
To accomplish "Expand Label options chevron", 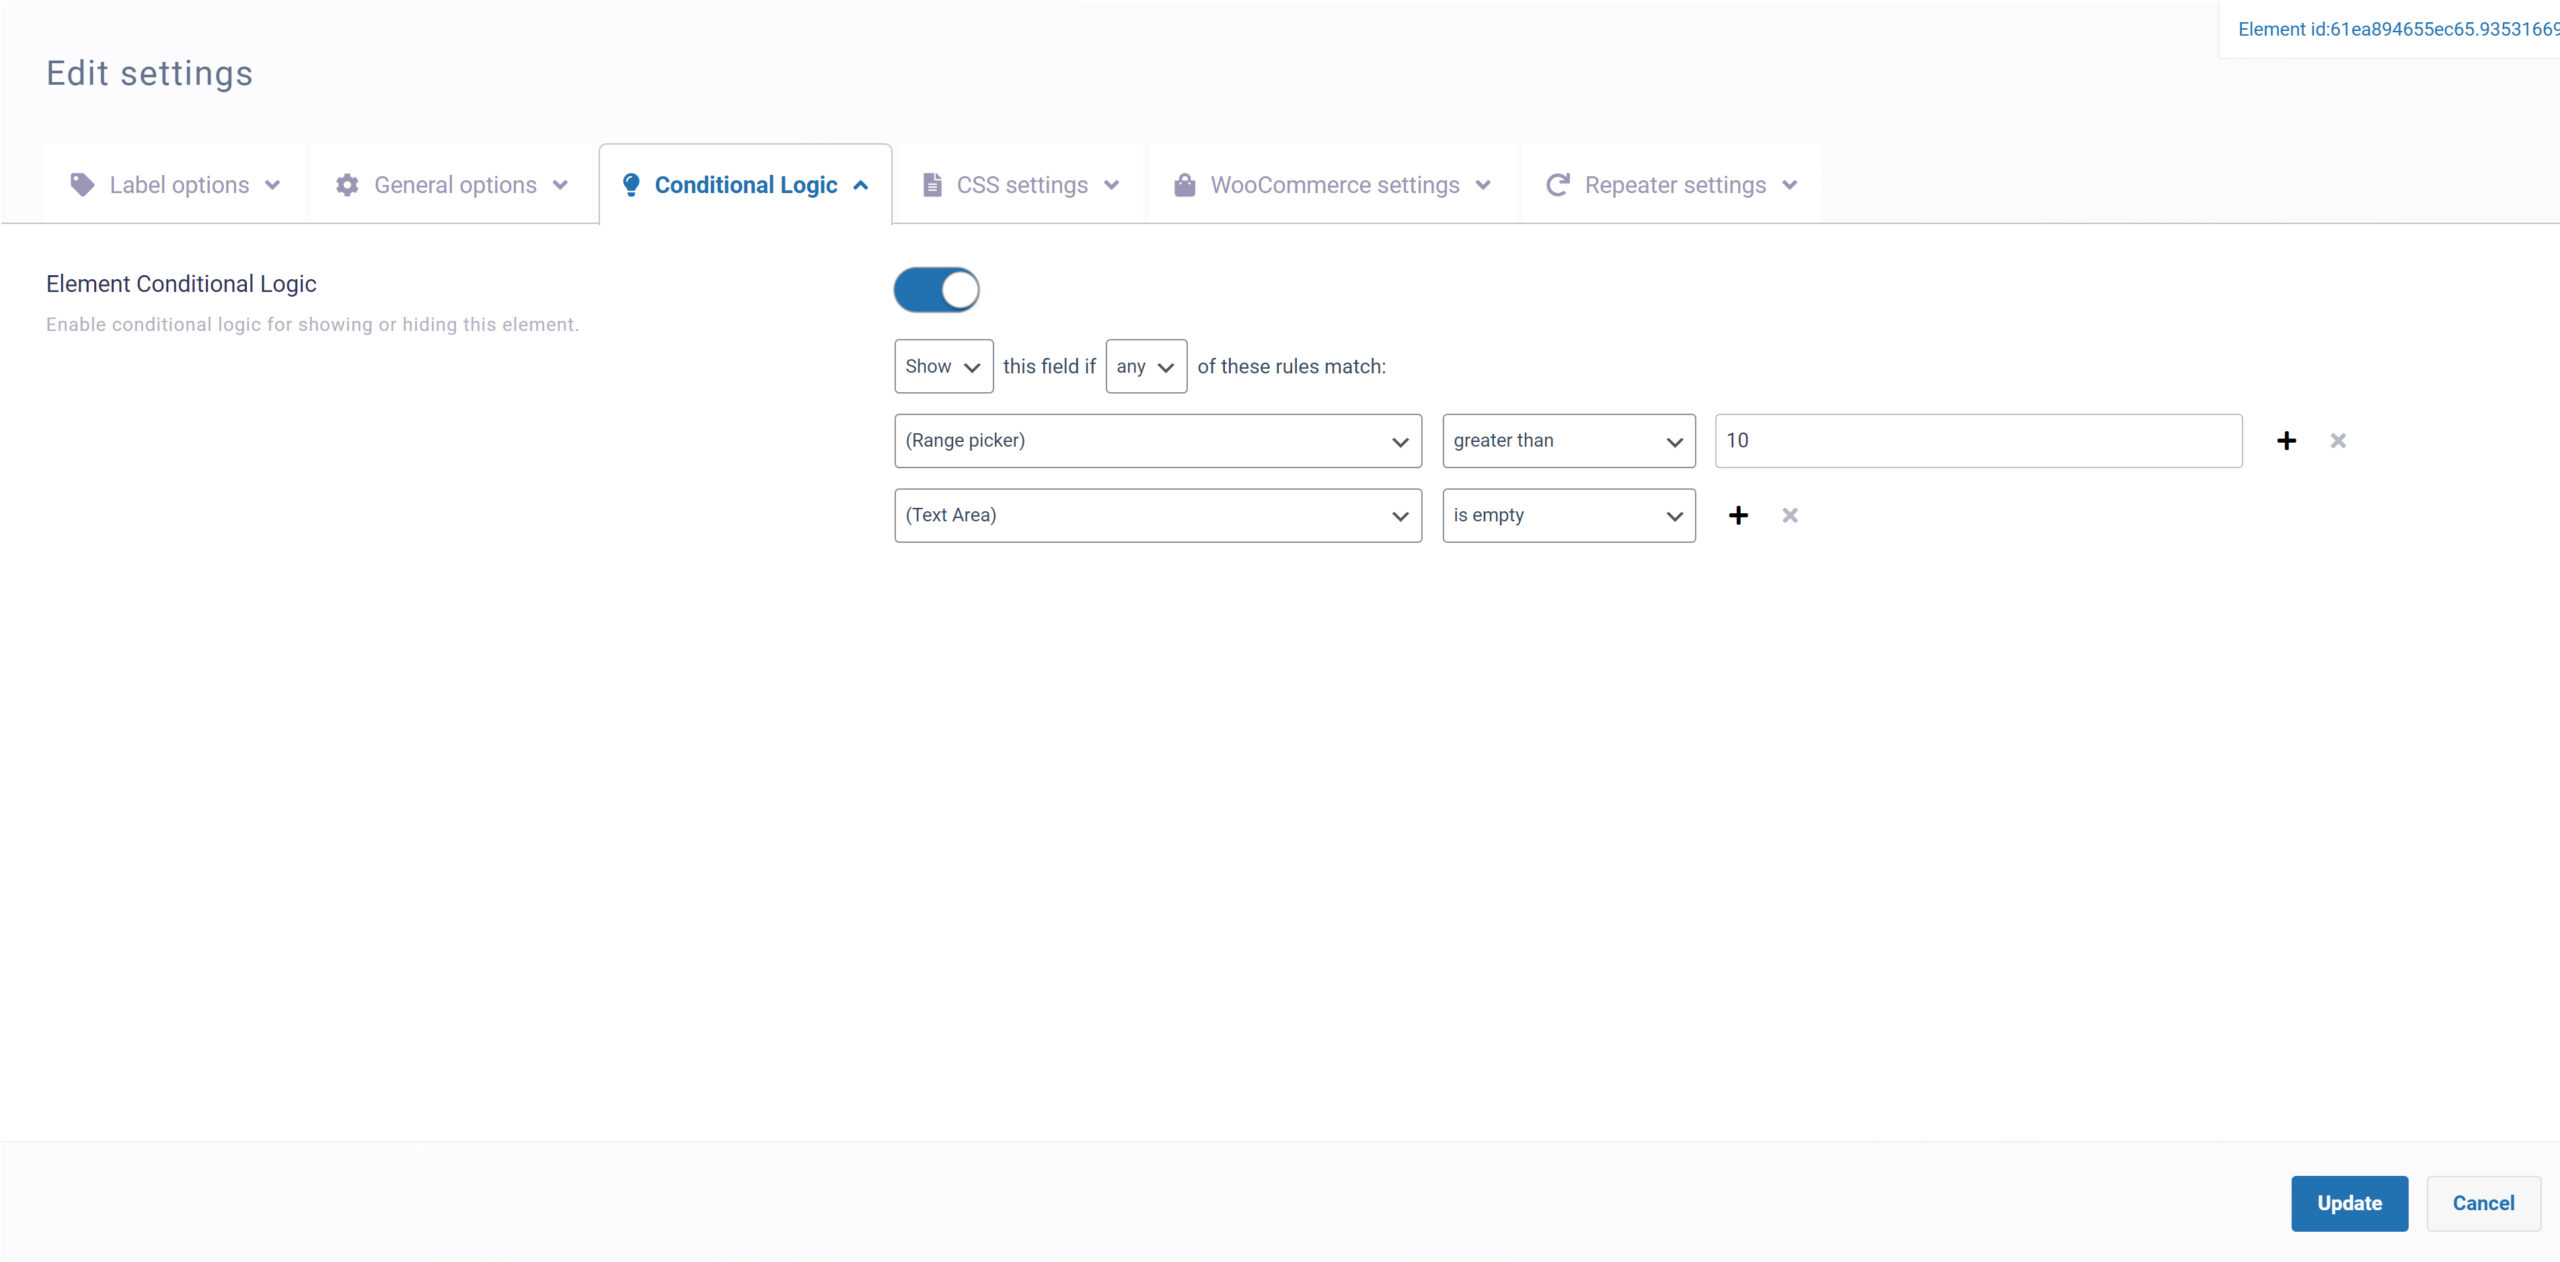I will coord(273,185).
